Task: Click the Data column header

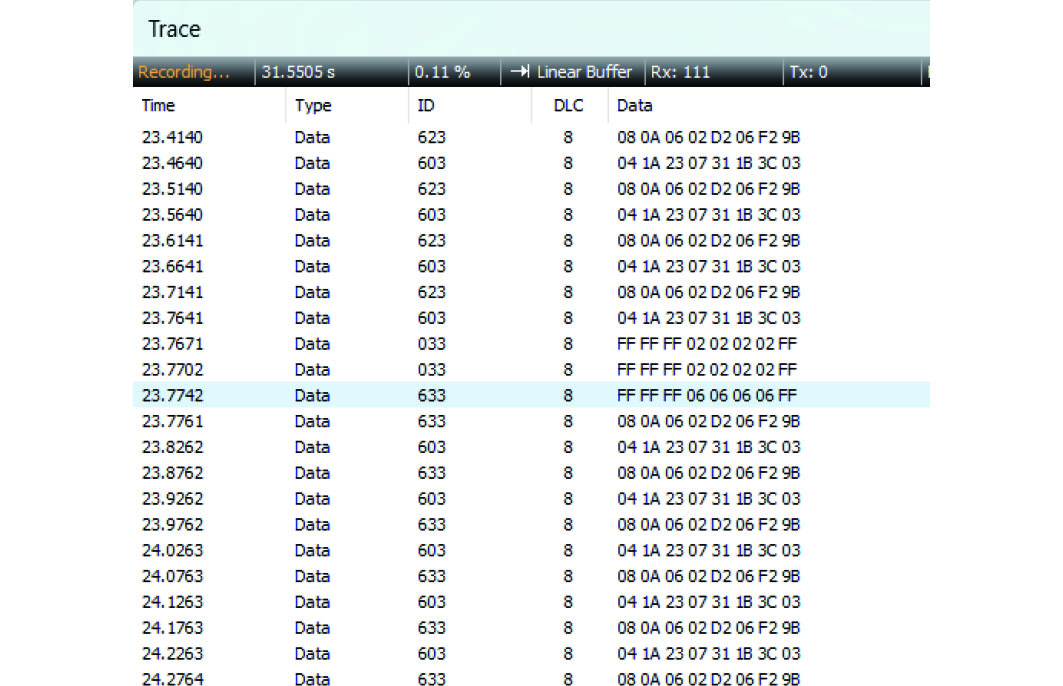Action: pyautogui.click(x=634, y=105)
